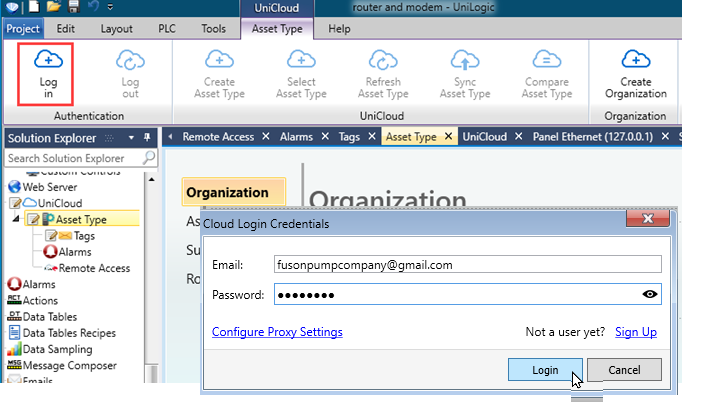This screenshot has width=703, height=402.
Task: Click Cancel in Cloud Login dialog
Action: tap(624, 370)
